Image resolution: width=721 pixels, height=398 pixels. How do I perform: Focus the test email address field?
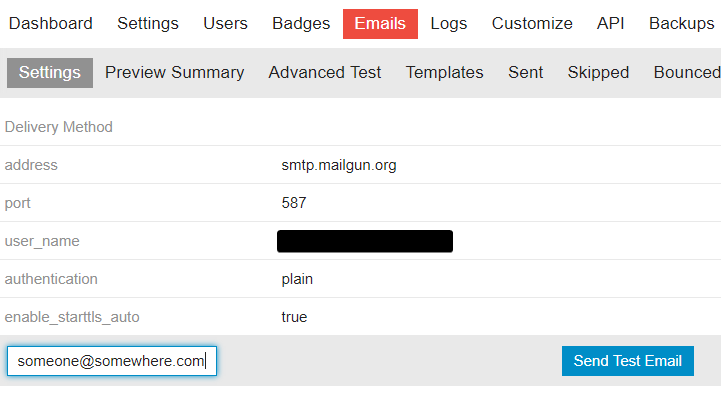coord(112,361)
